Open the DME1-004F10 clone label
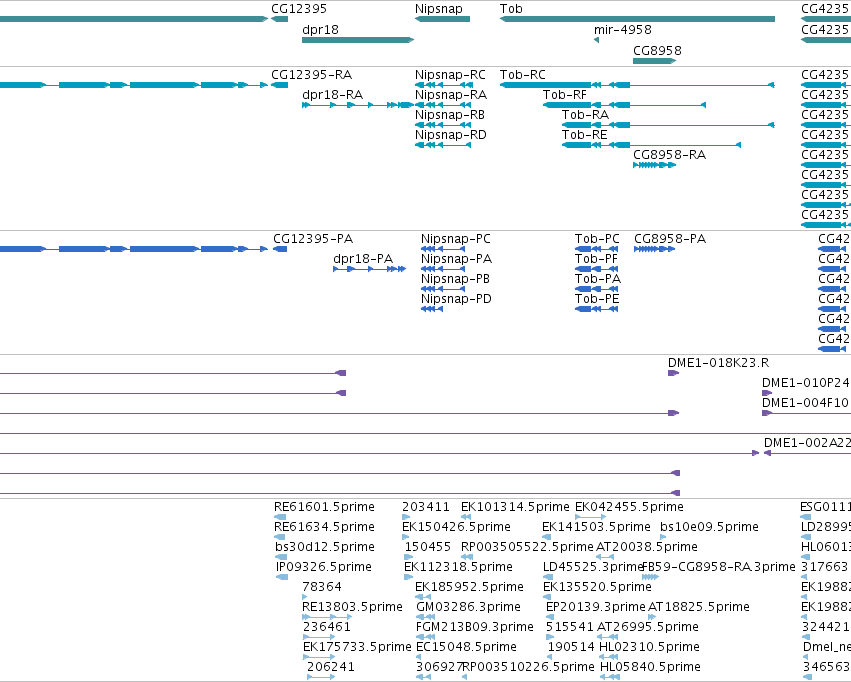Viewport: 851px width, 682px height. coord(805,403)
